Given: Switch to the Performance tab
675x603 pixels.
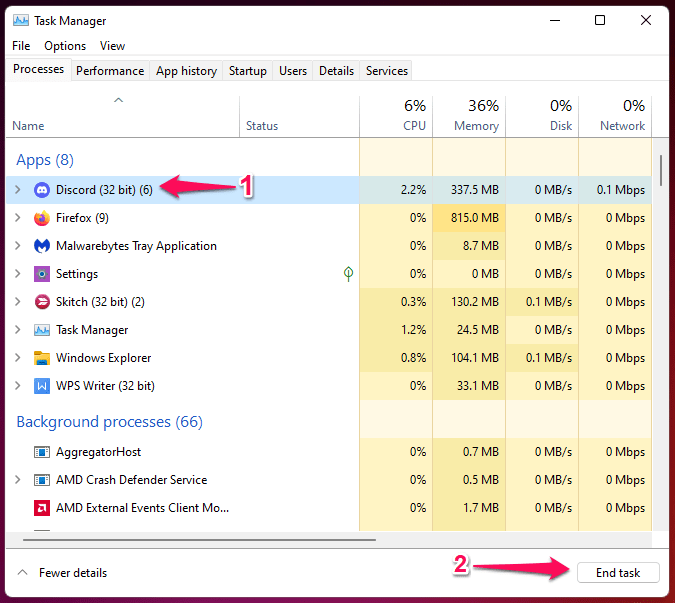Looking at the screenshot, I should (110, 71).
